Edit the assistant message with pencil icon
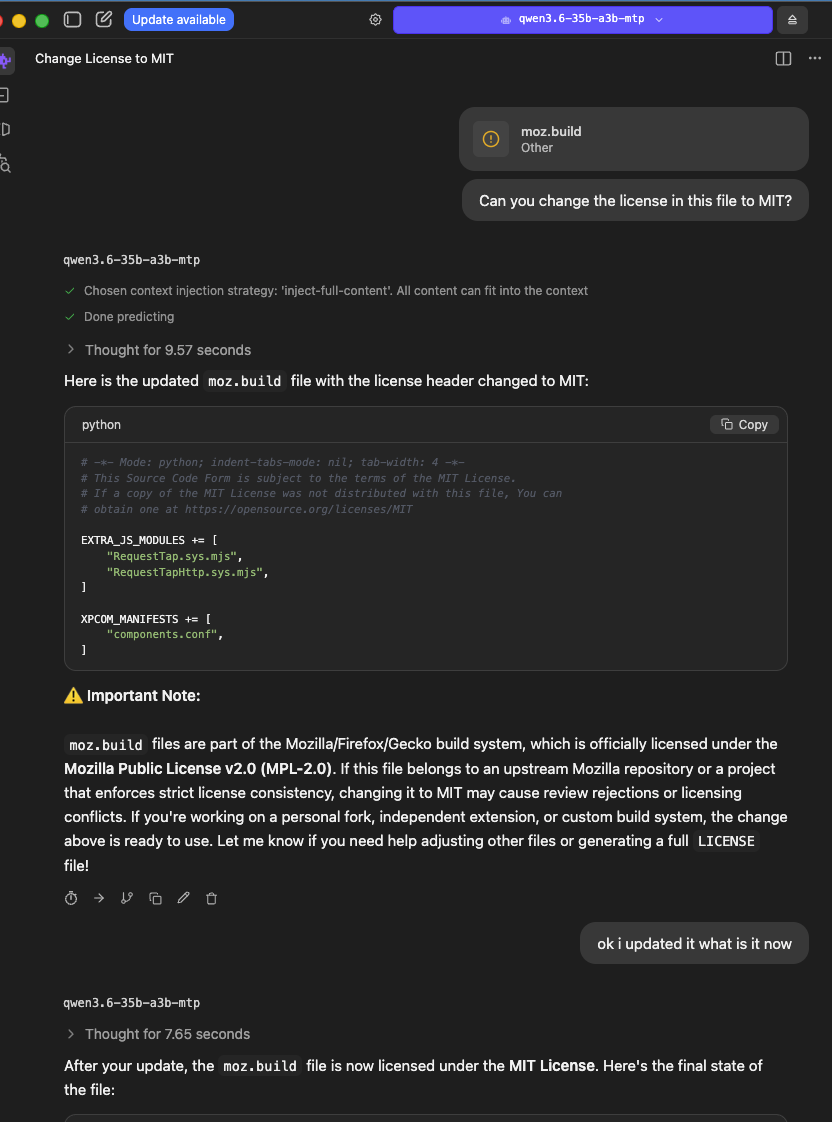Screen dimensions: 832x1122 (183, 898)
